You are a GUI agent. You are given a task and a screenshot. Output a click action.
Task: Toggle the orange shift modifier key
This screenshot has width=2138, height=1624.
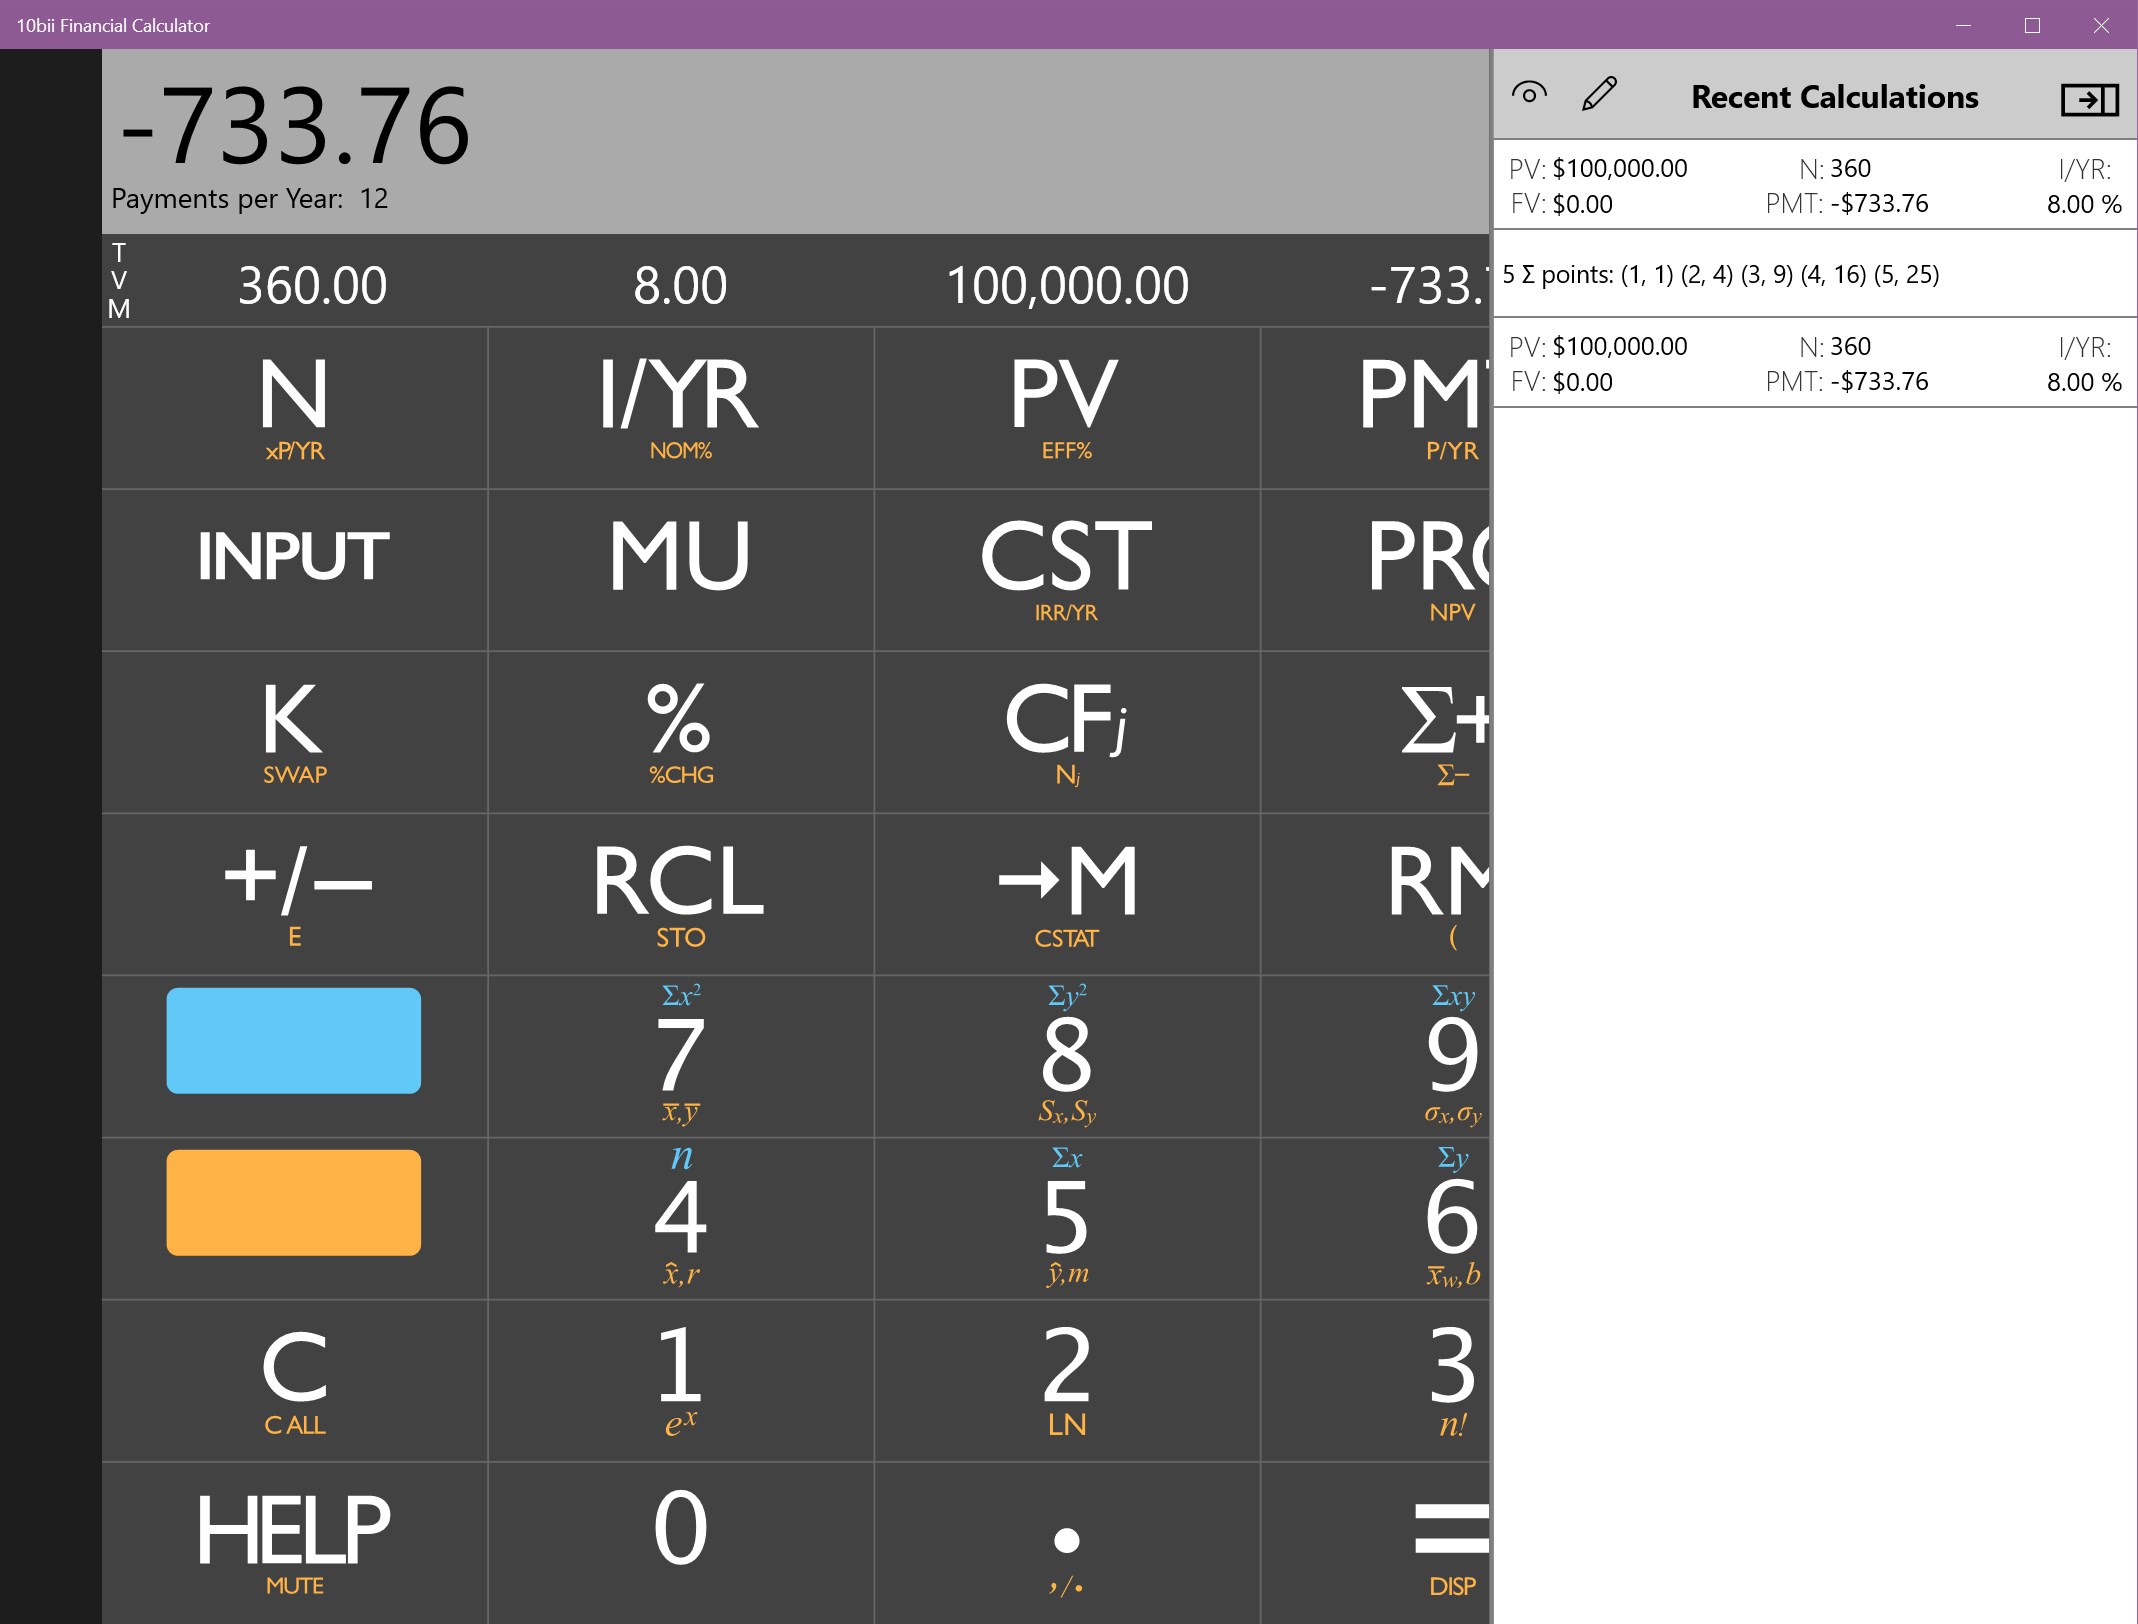click(x=295, y=1202)
